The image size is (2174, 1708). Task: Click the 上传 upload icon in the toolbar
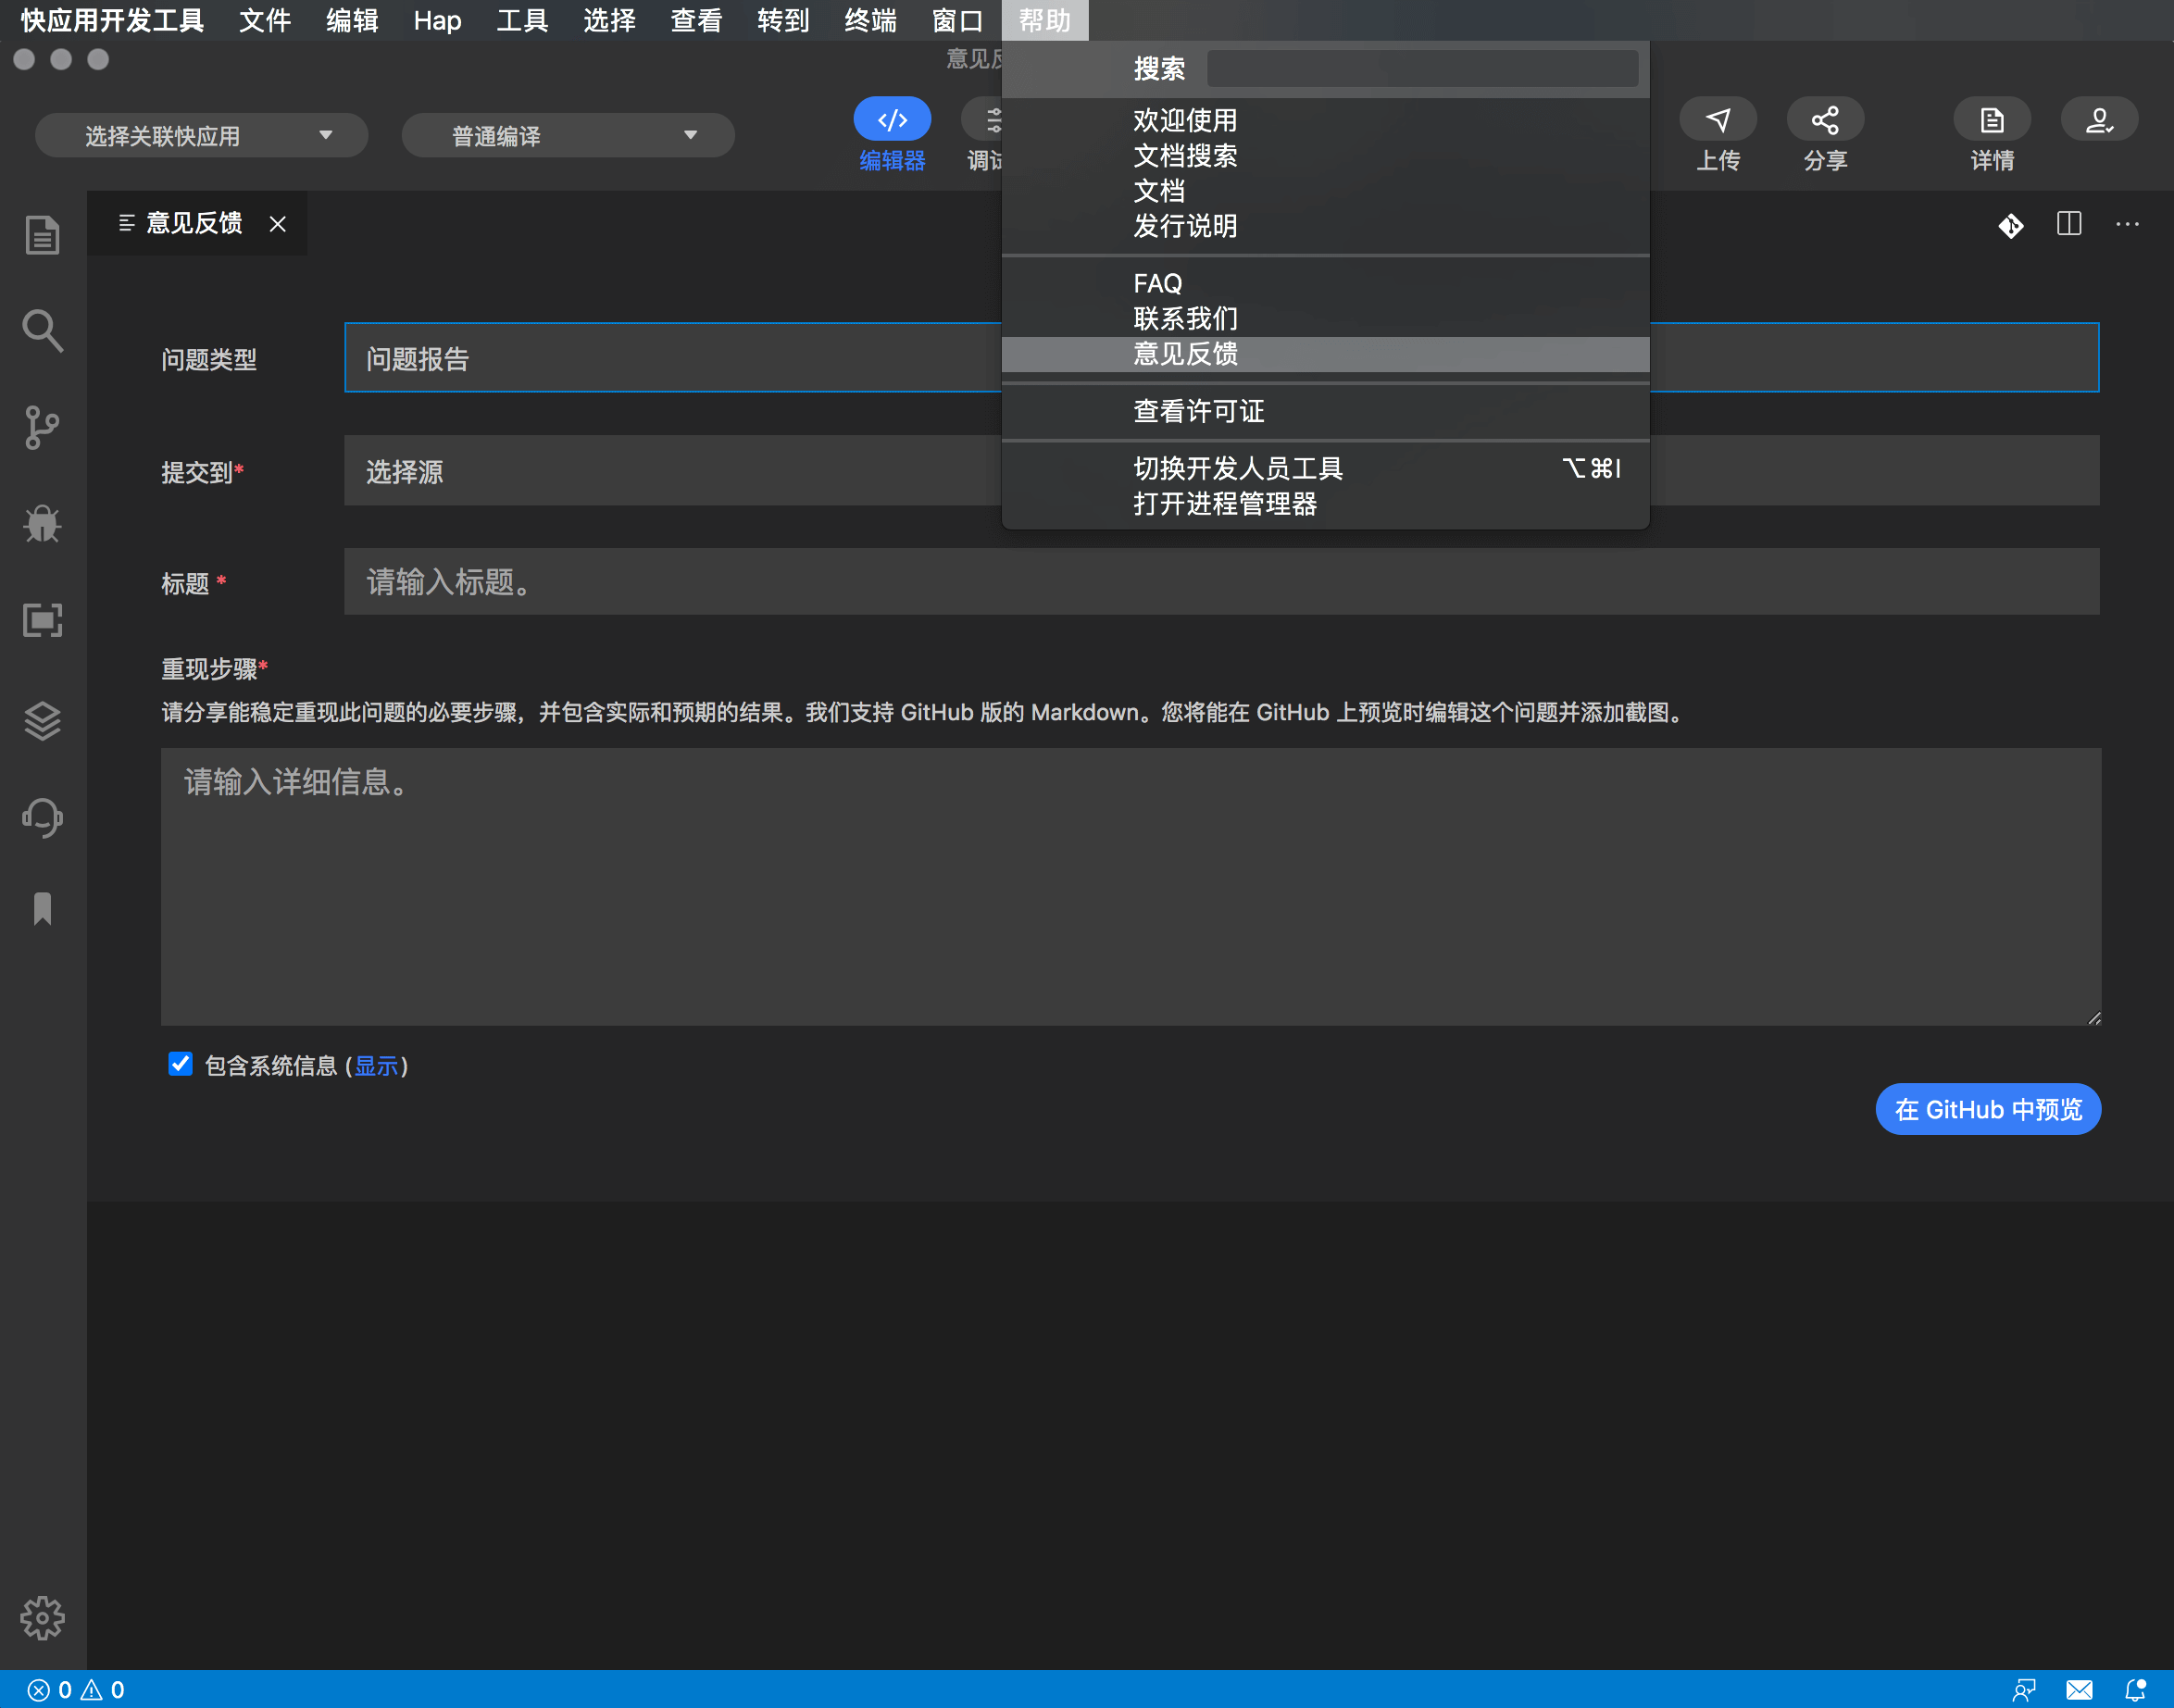click(1718, 118)
